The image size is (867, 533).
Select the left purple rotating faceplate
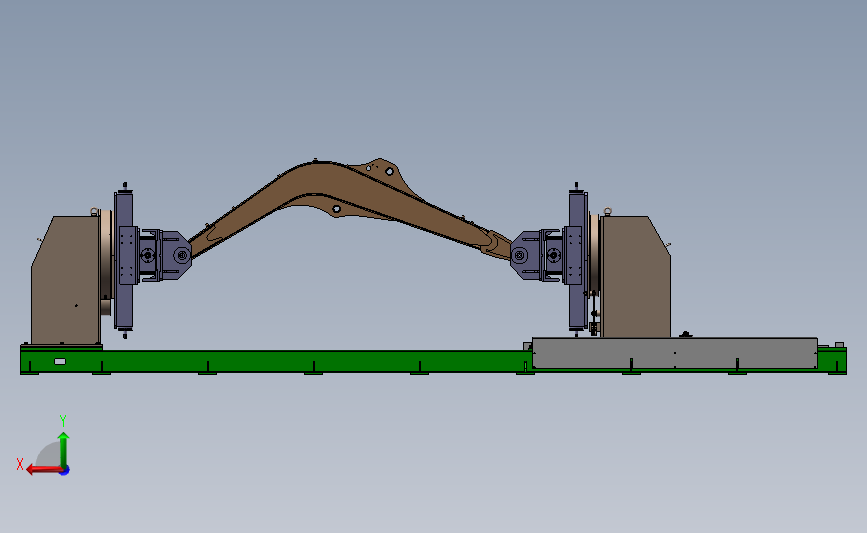click(x=124, y=260)
